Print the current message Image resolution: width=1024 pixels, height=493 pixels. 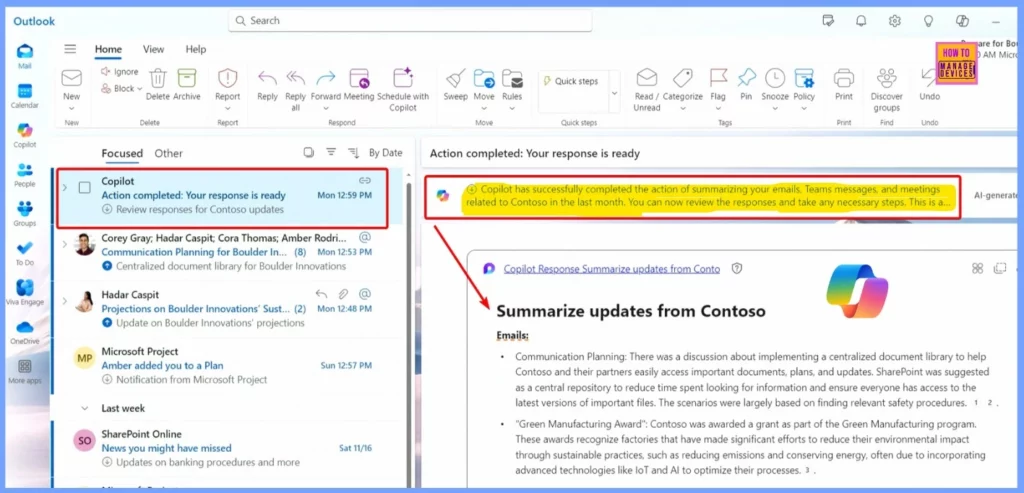click(x=844, y=85)
